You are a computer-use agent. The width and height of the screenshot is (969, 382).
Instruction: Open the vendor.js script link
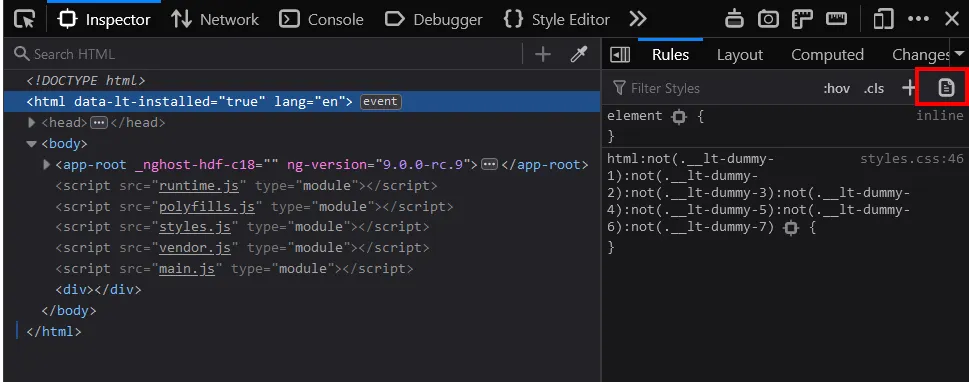pyautogui.click(x=195, y=248)
